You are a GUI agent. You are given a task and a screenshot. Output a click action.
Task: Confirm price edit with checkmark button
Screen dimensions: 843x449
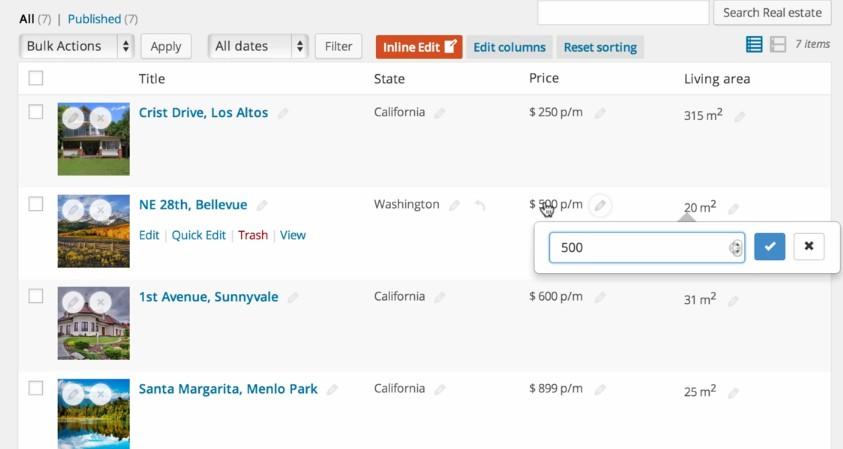coord(769,247)
